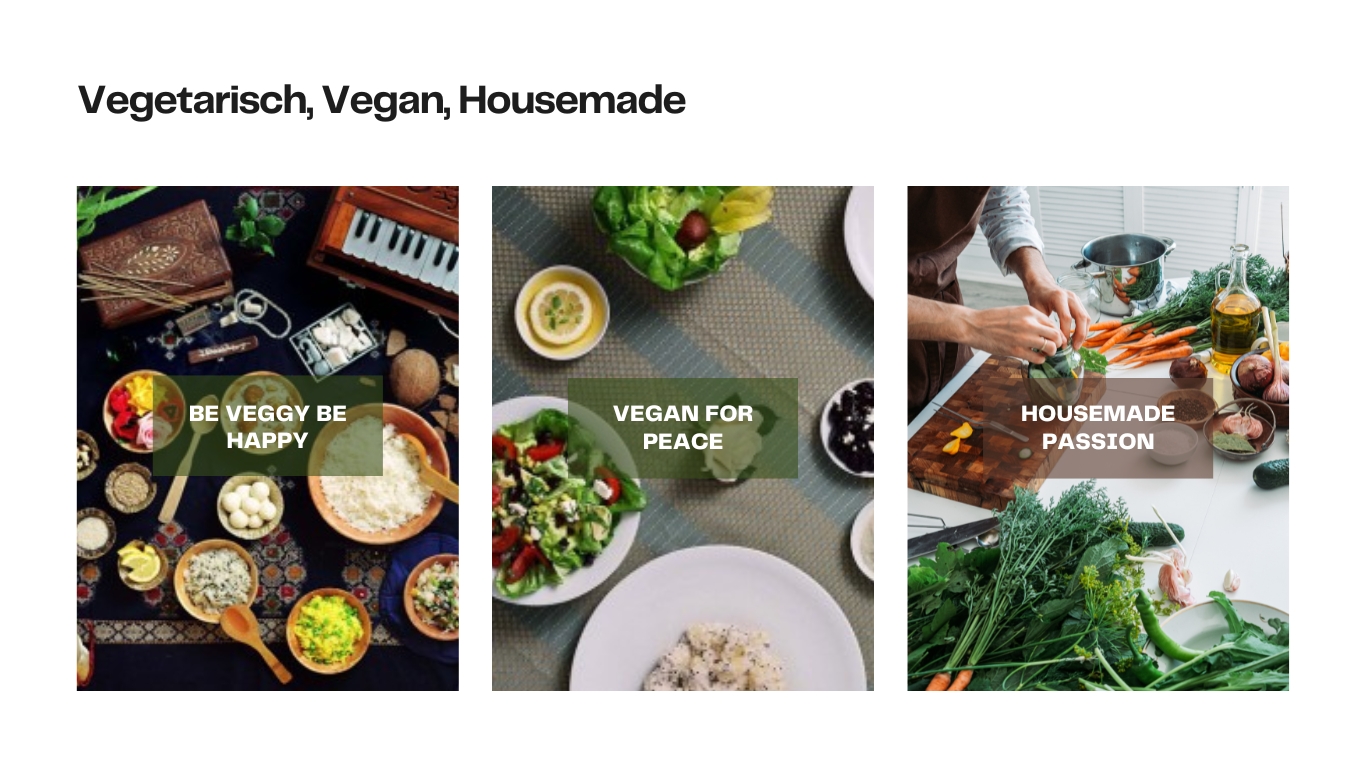This screenshot has height=768, width=1366.
Task: Open the salad plates photo
Action: click(x=683, y=438)
